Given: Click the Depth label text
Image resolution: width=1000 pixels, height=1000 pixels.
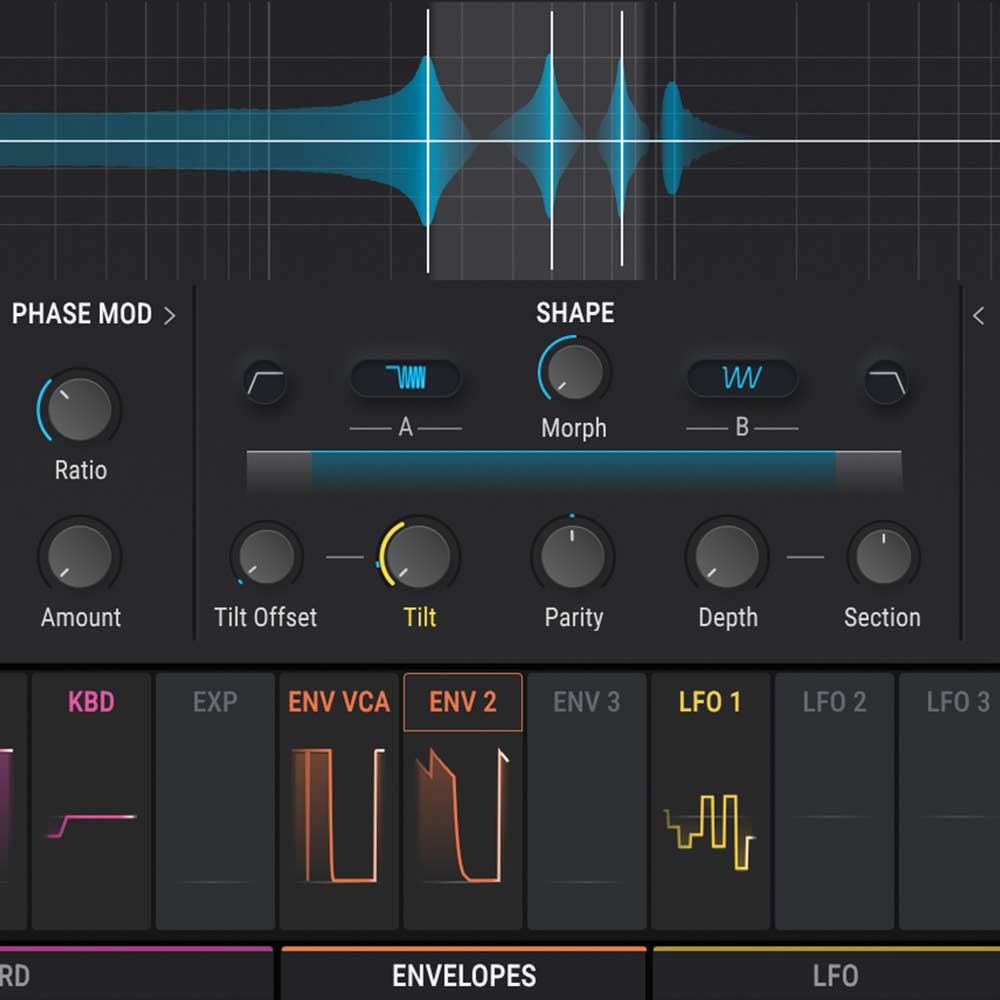Looking at the screenshot, I should (728, 617).
